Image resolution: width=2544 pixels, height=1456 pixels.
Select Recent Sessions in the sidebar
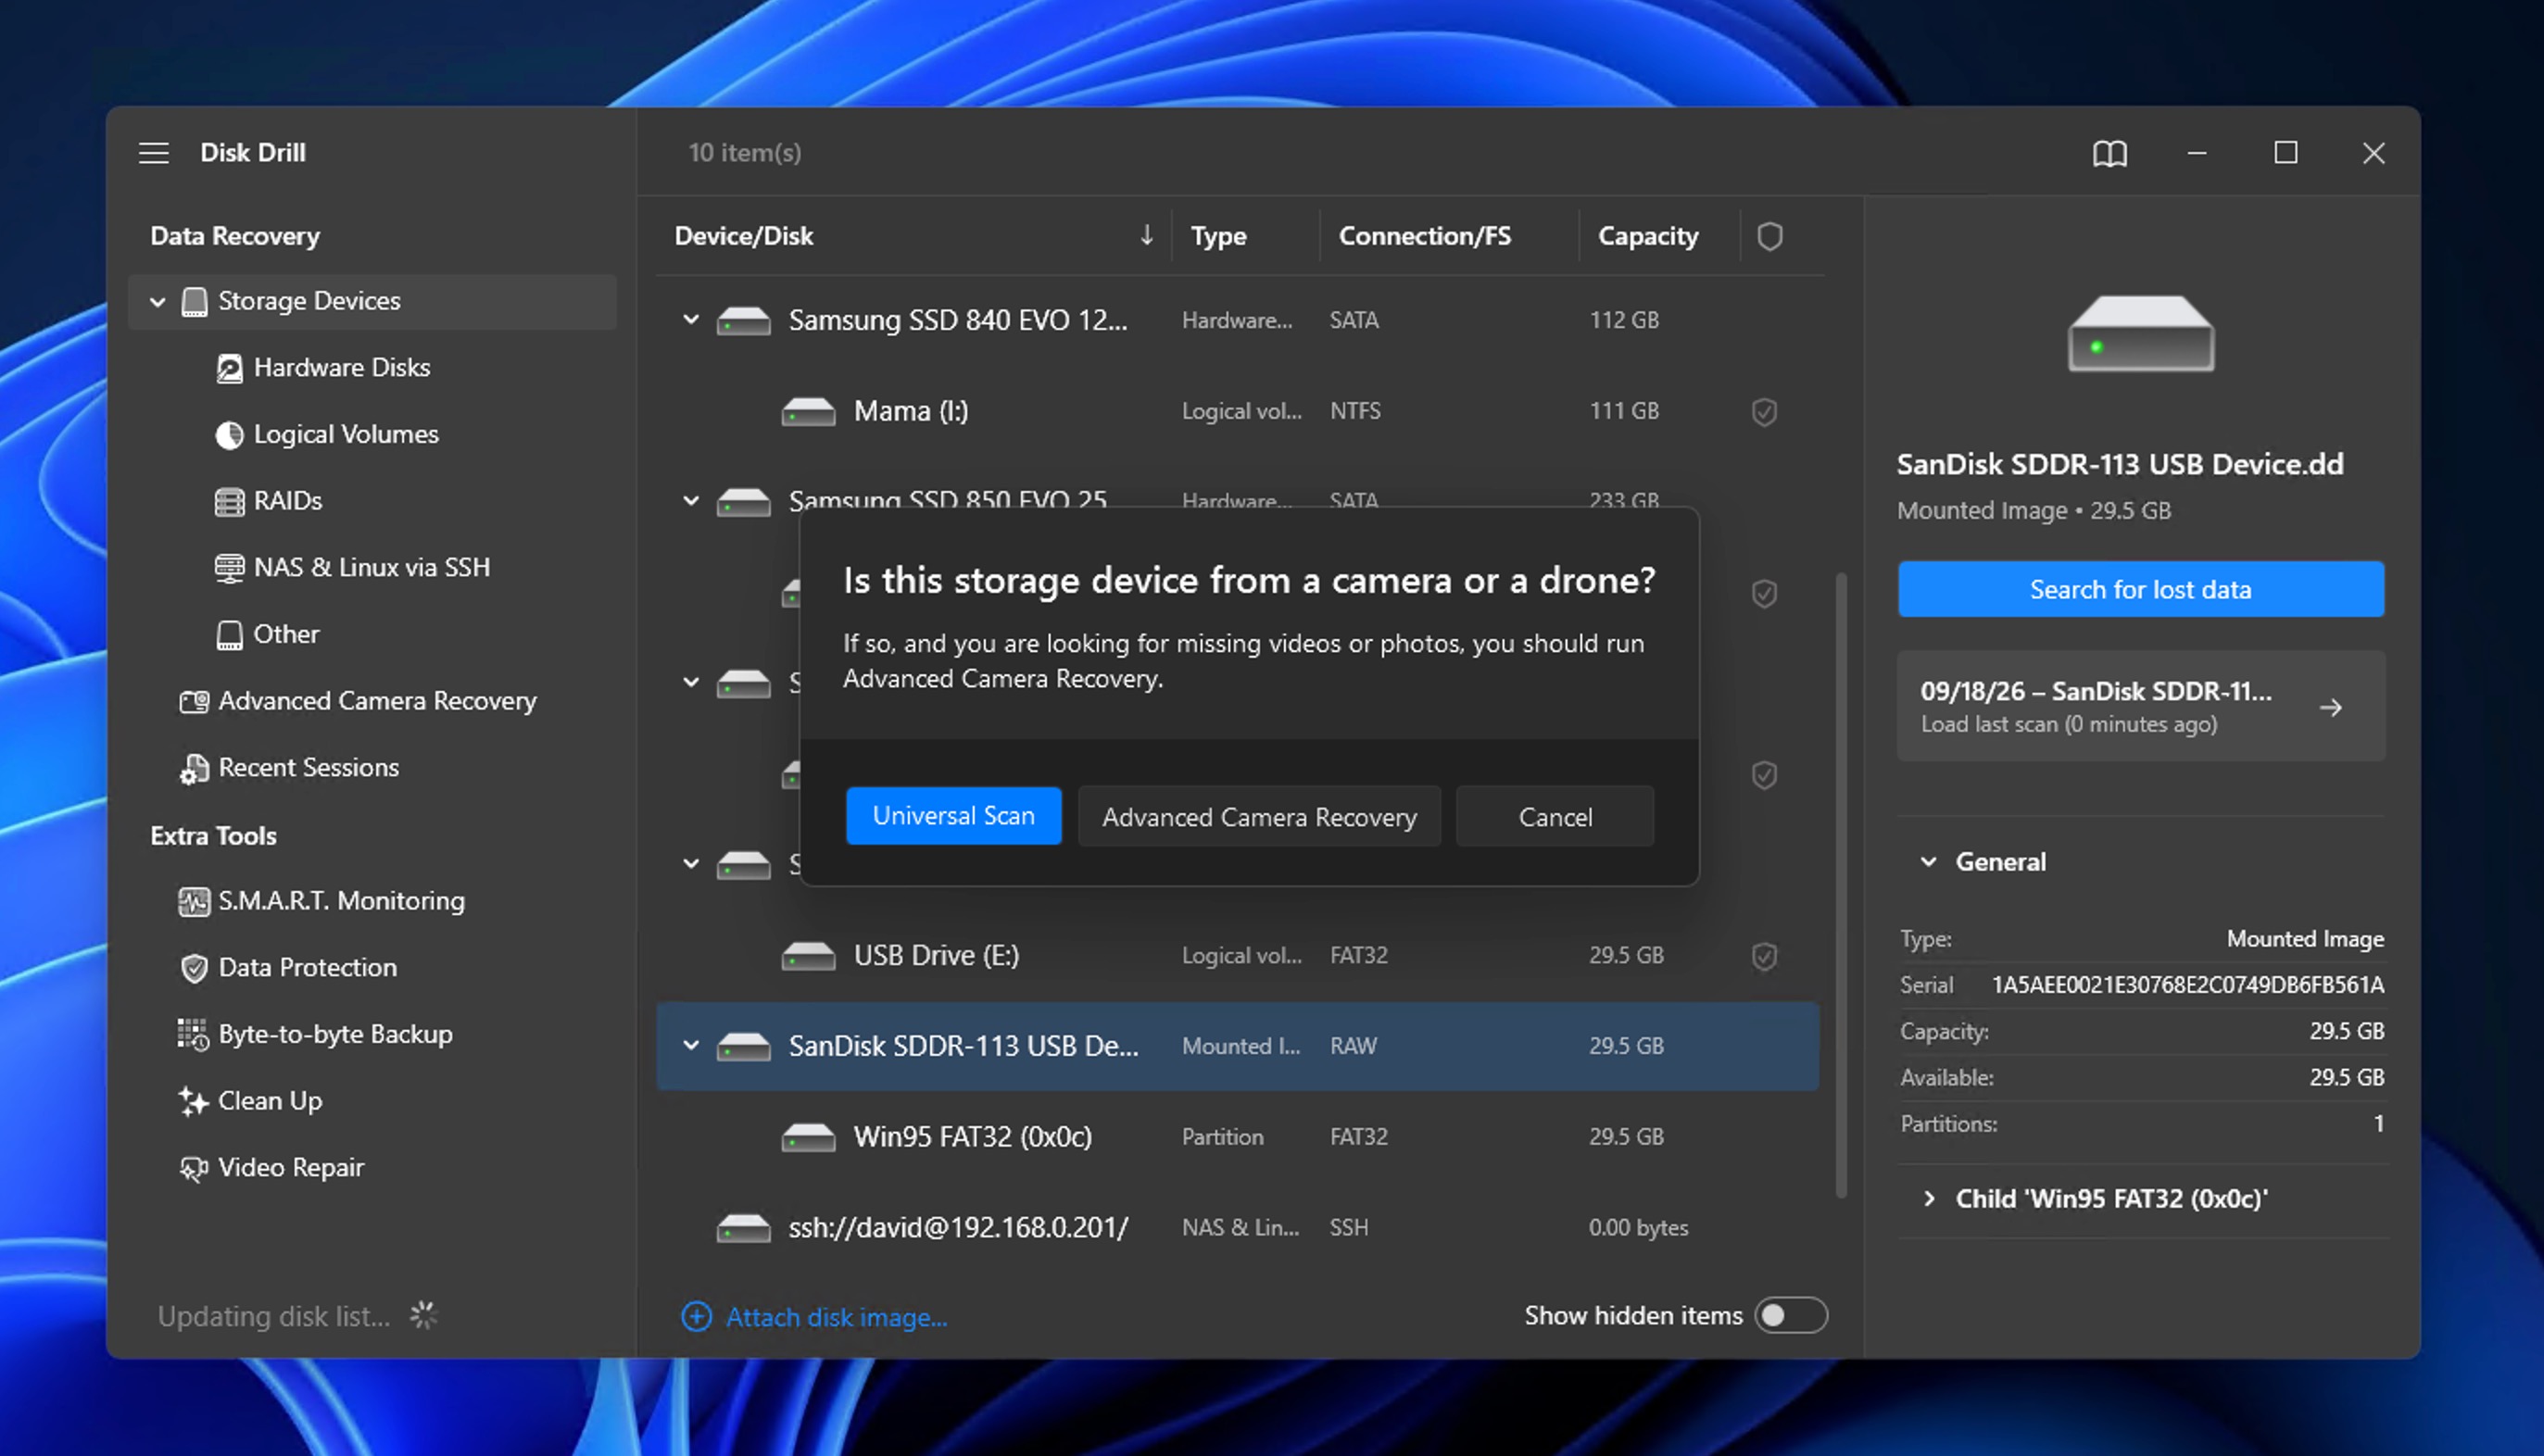pyautogui.click(x=308, y=768)
